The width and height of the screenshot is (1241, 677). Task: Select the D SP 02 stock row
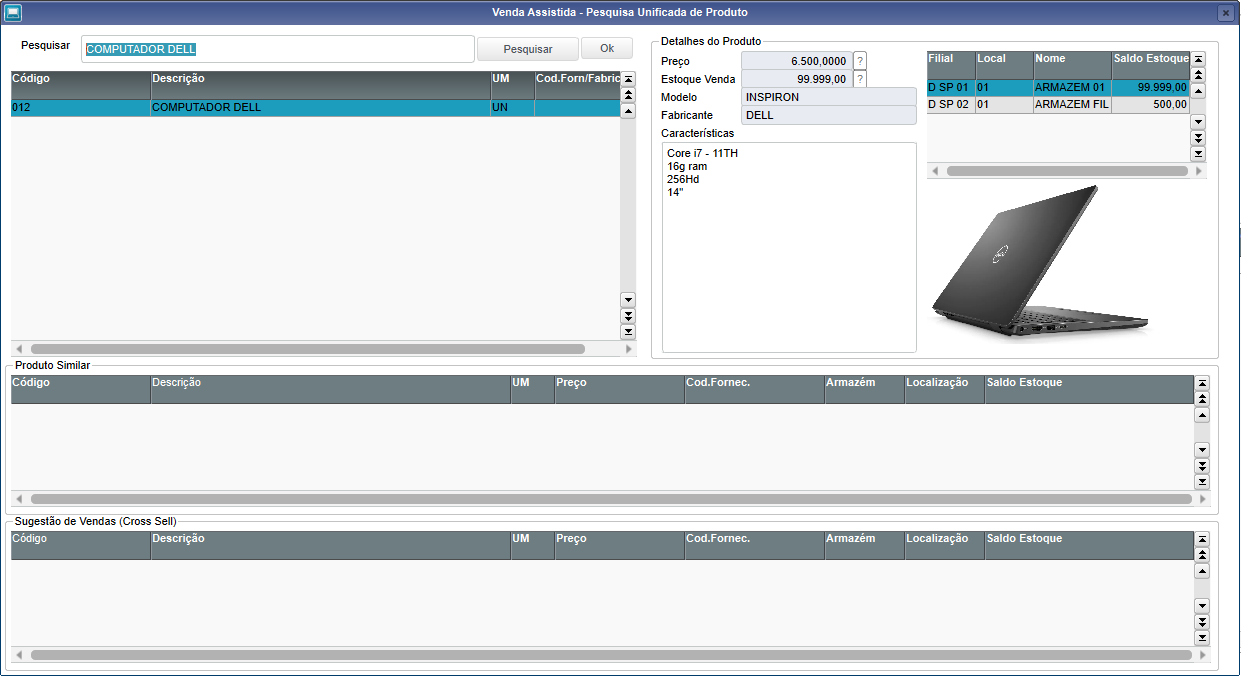pyautogui.click(x=1059, y=104)
